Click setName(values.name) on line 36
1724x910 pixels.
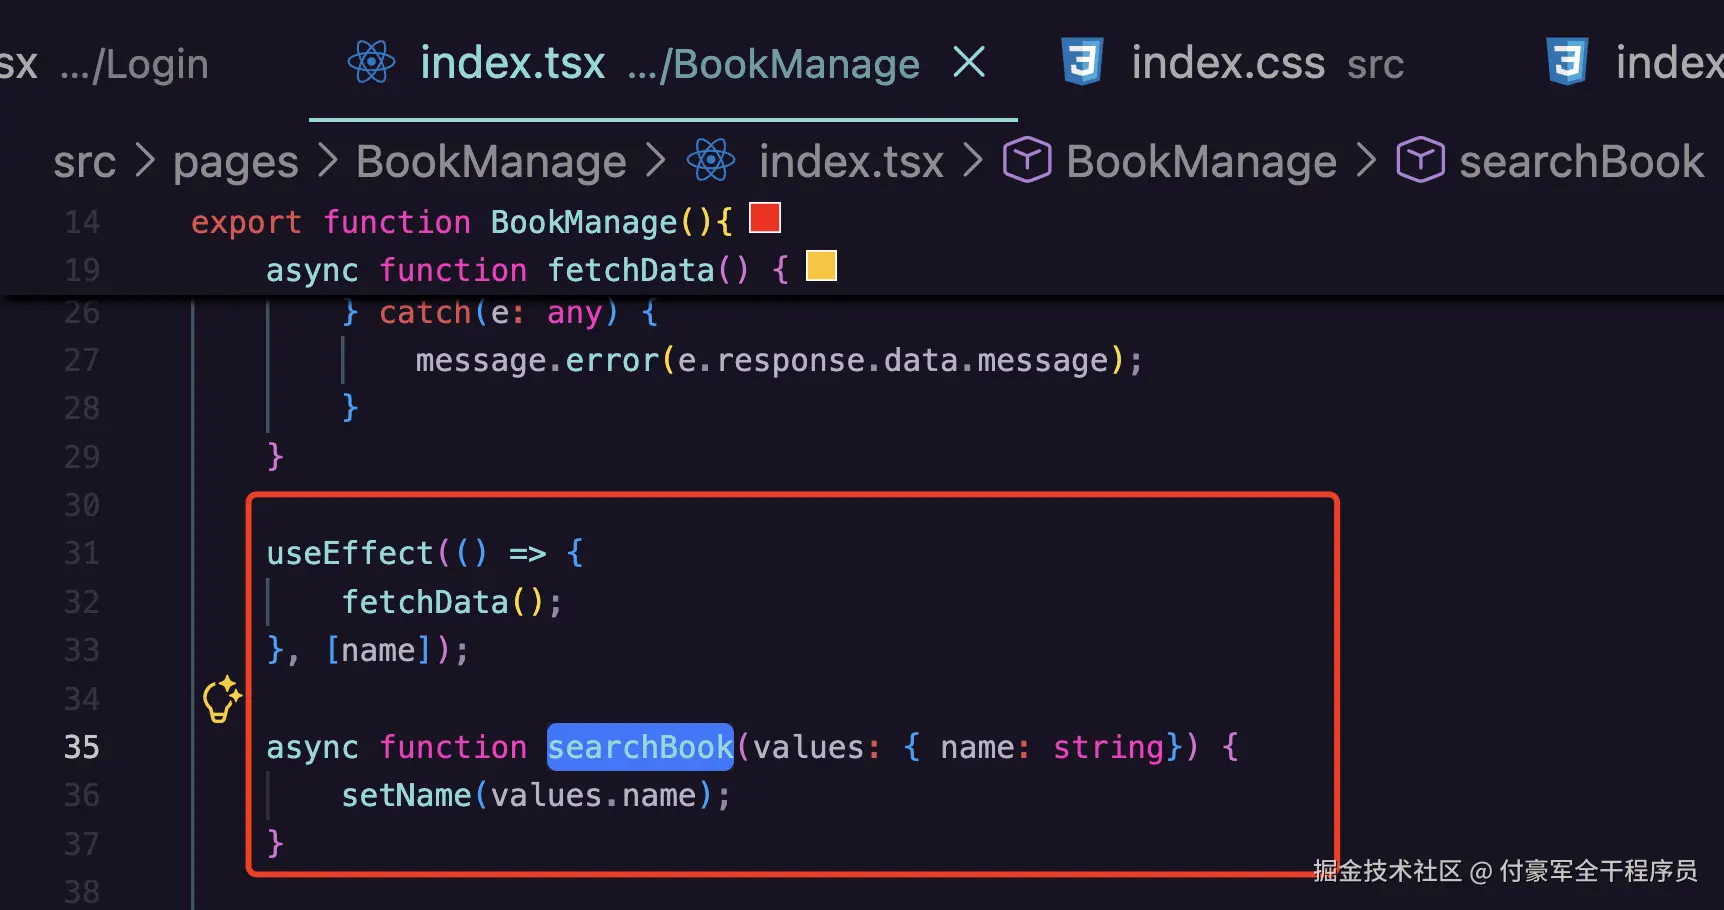[x=526, y=796]
